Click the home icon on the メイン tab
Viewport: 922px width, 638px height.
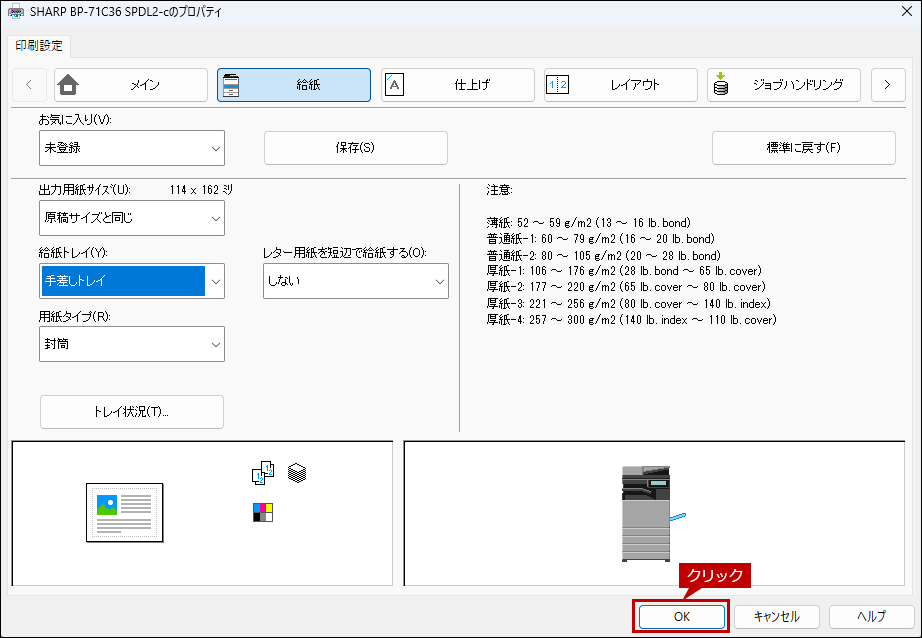69,85
